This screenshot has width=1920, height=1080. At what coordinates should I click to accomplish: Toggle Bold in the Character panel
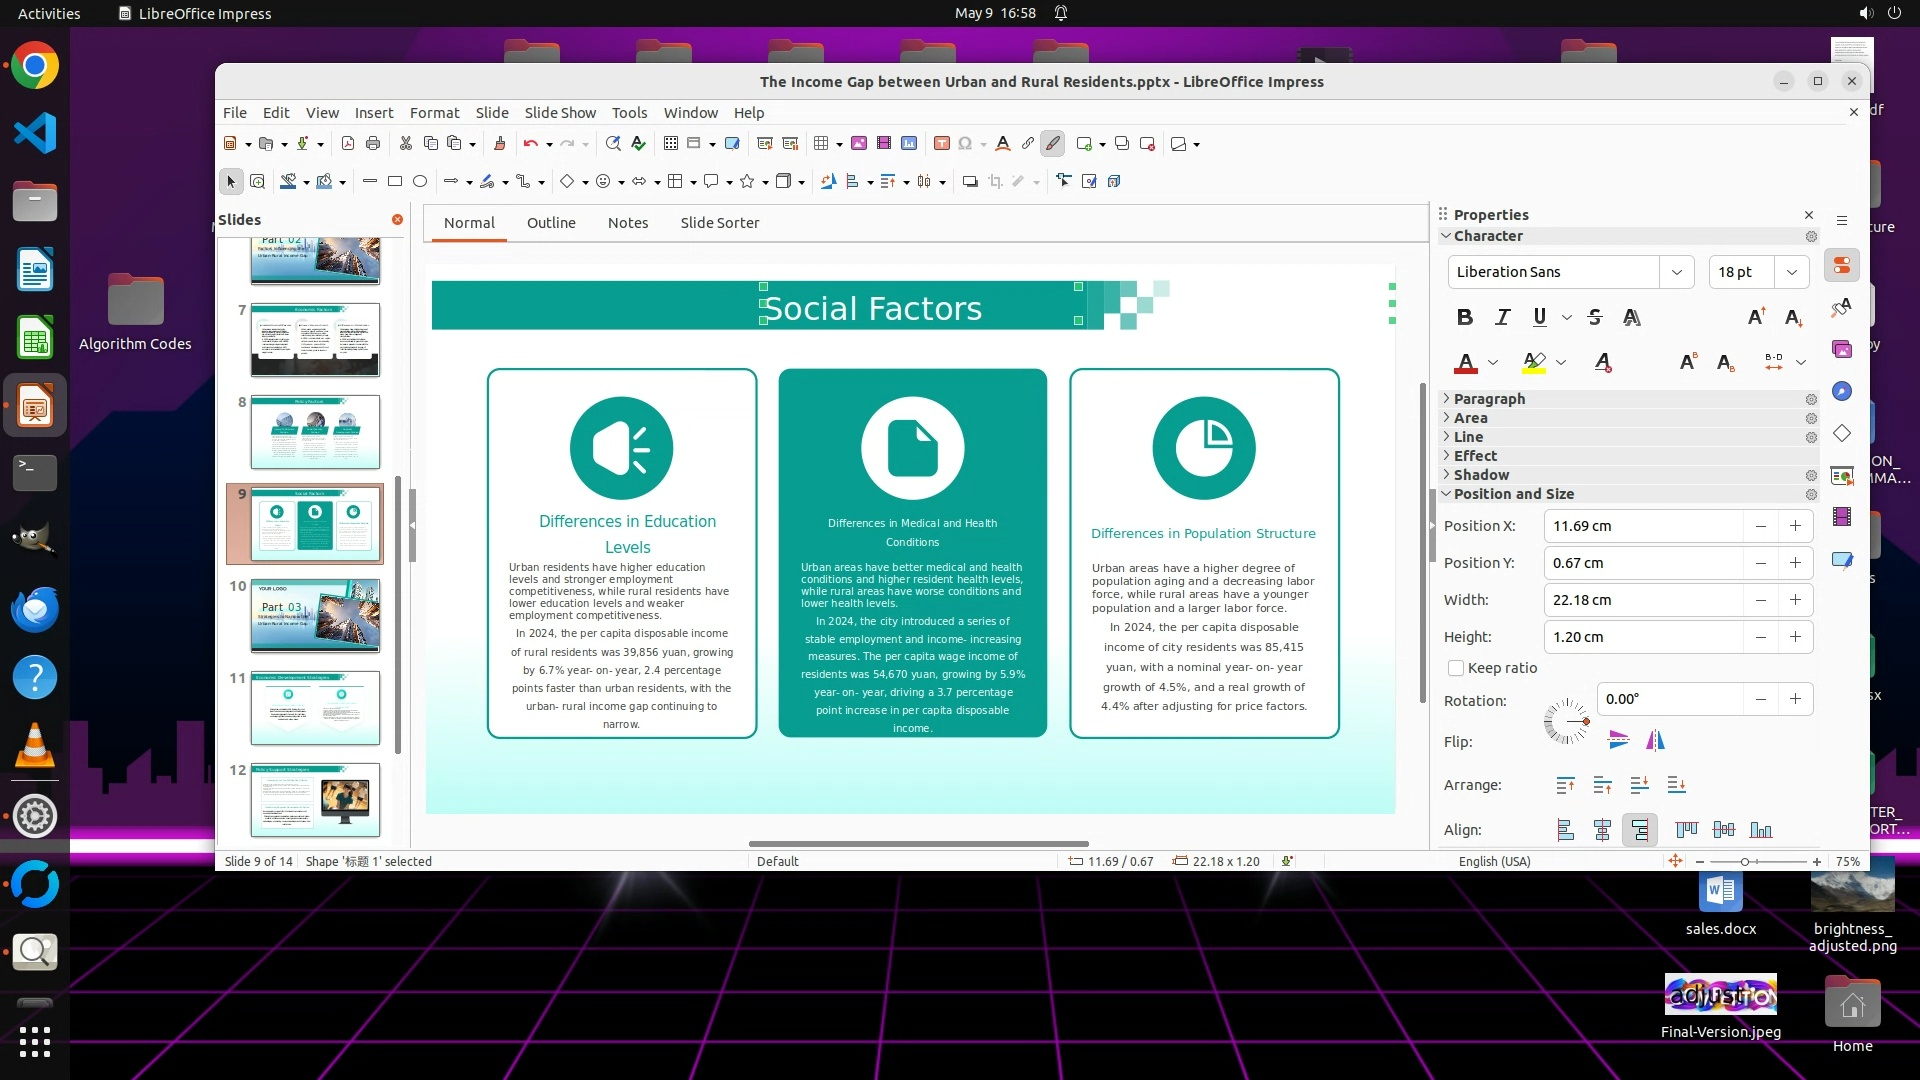point(1465,317)
